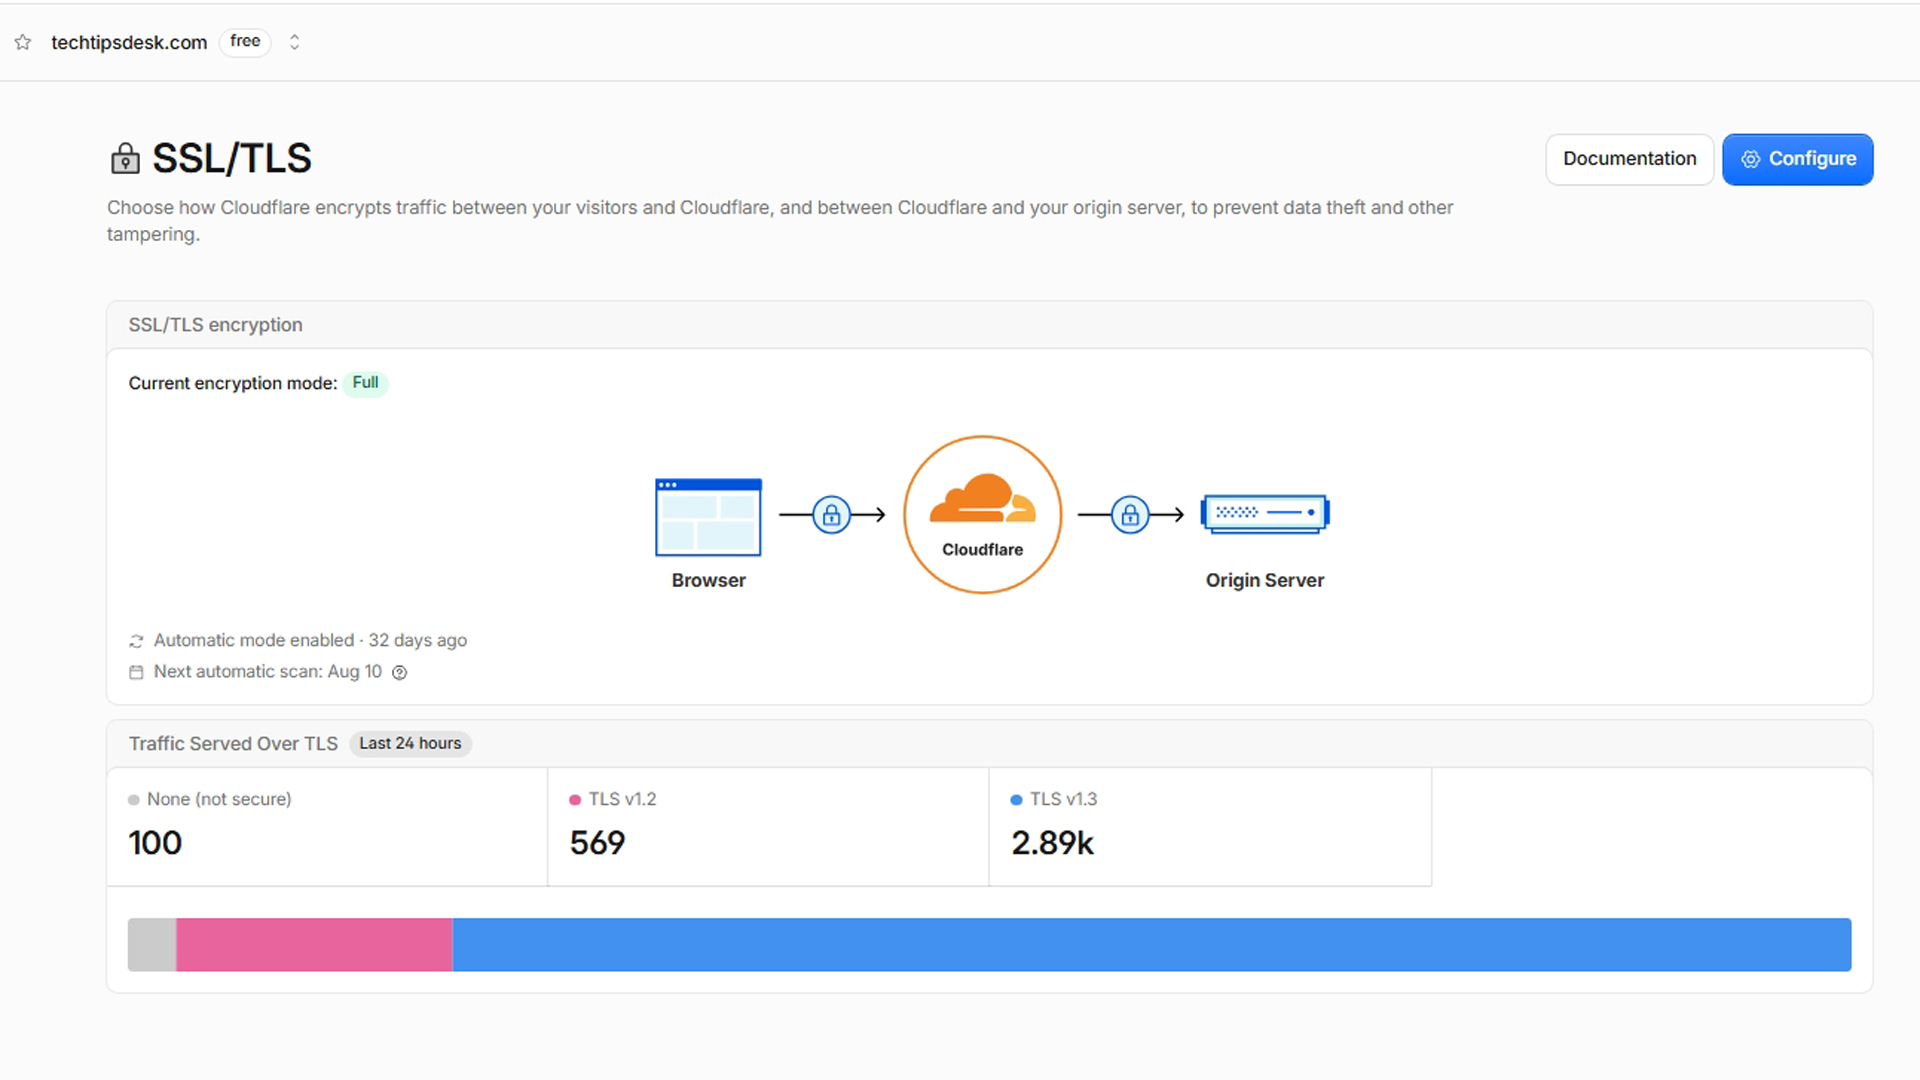
Task: Select the TLS v1.3 stat card
Action: pos(1210,827)
